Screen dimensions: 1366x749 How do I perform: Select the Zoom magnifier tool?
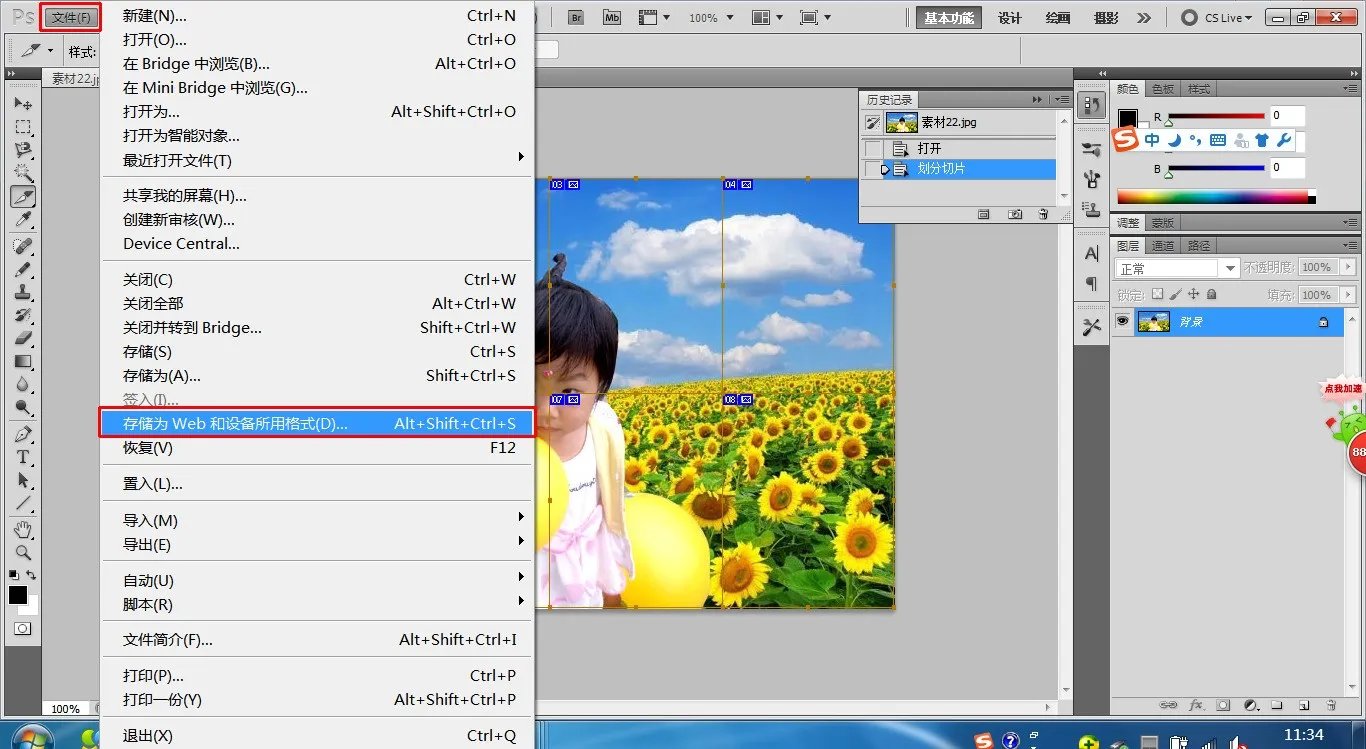point(23,552)
